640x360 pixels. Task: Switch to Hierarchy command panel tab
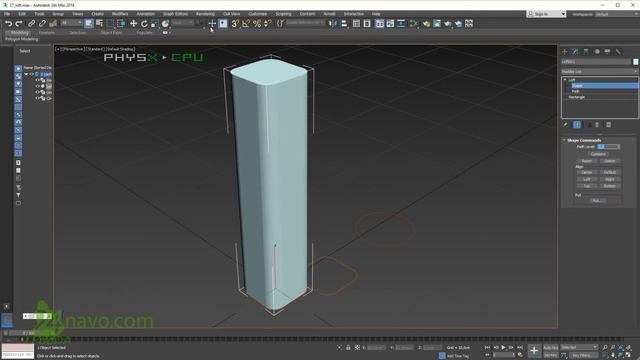click(x=586, y=52)
